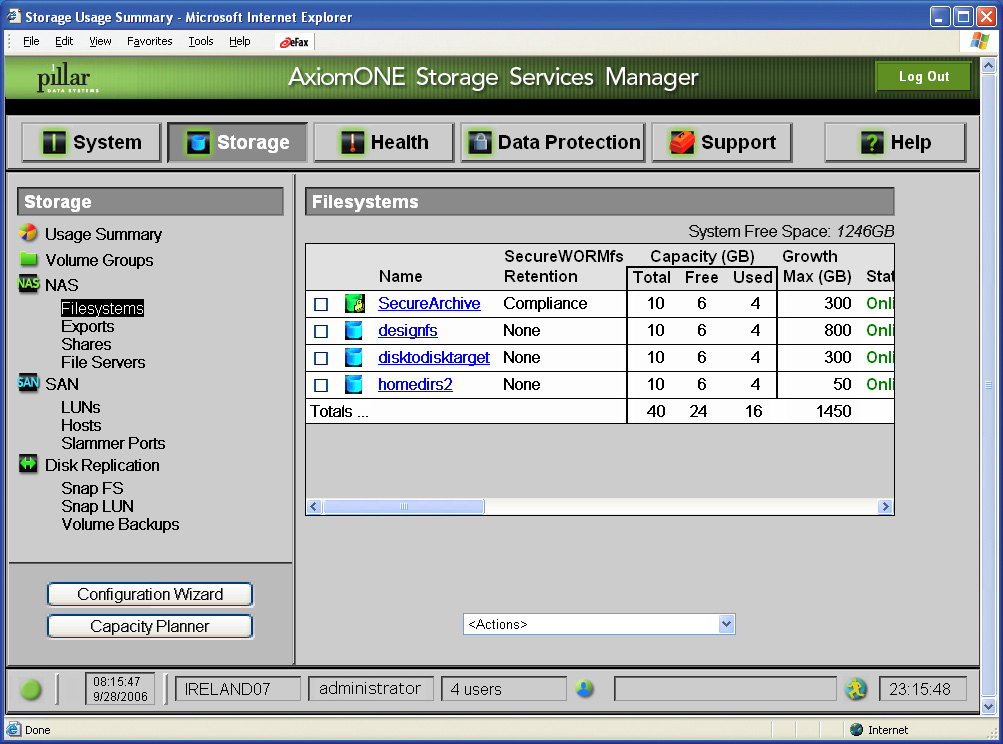The height and width of the screenshot is (744, 1003).
Task: Check the disktodisktarget row checkbox
Action: tap(321, 358)
